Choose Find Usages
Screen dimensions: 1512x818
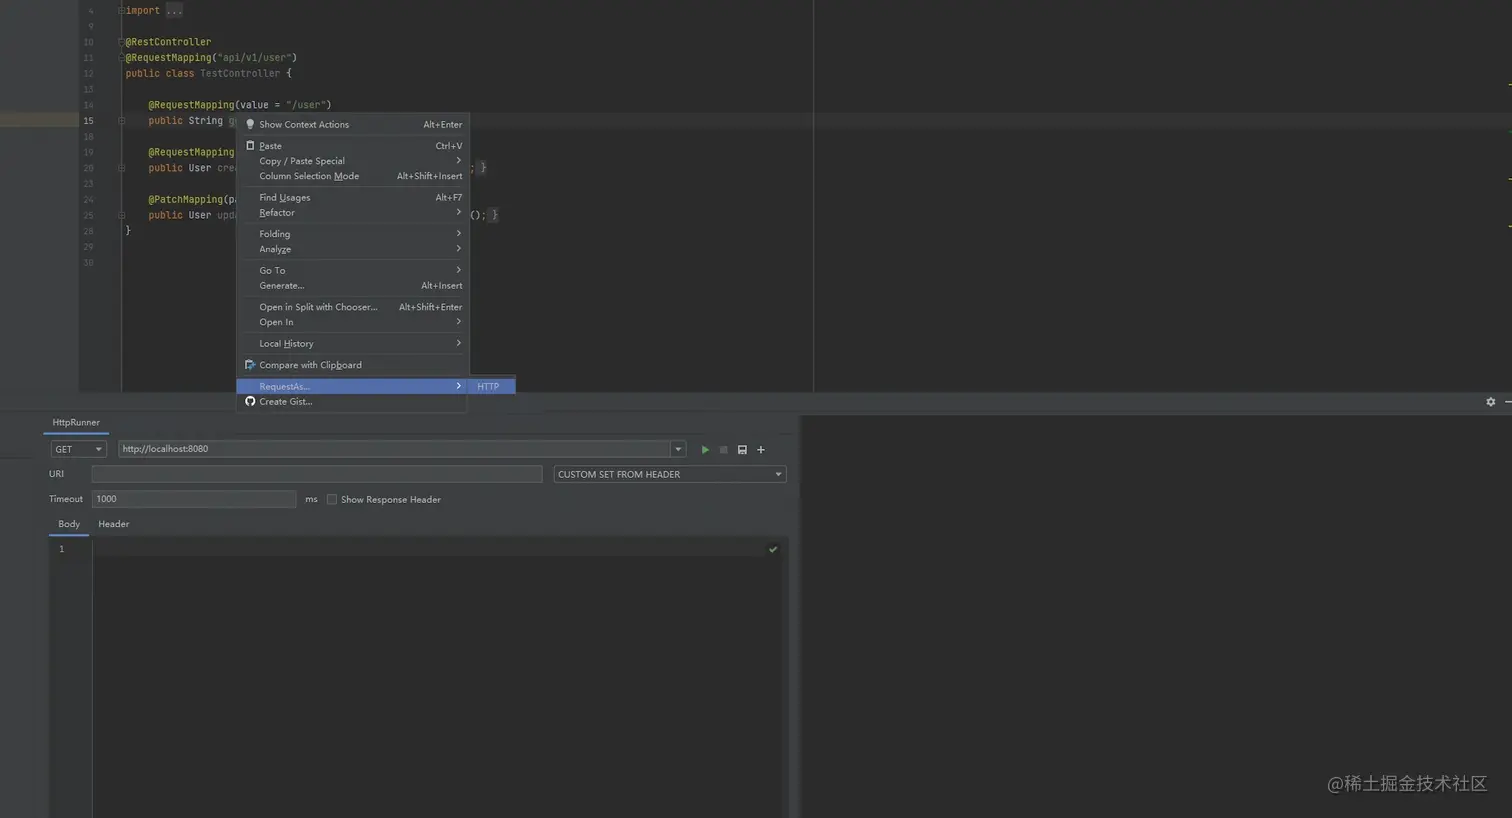click(x=352, y=198)
